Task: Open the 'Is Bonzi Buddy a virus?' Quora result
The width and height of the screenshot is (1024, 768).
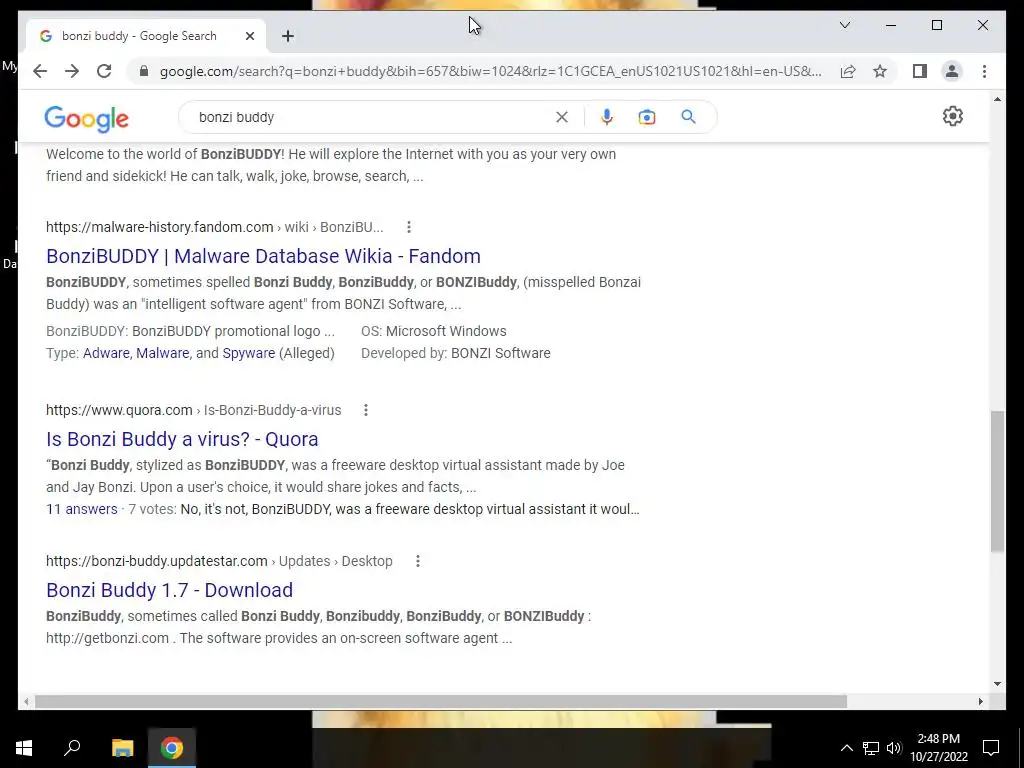Action: click(182, 439)
